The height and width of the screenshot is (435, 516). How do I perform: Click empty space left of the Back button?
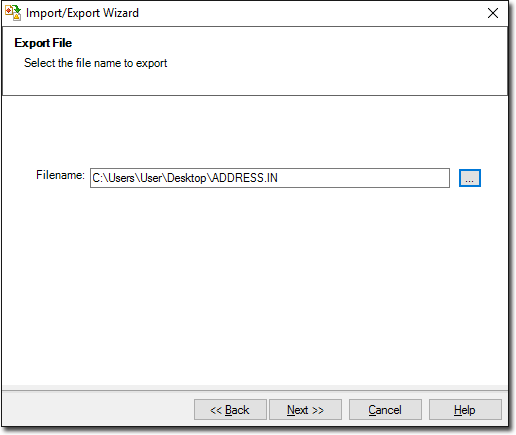pyautogui.click(x=97, y=410)
